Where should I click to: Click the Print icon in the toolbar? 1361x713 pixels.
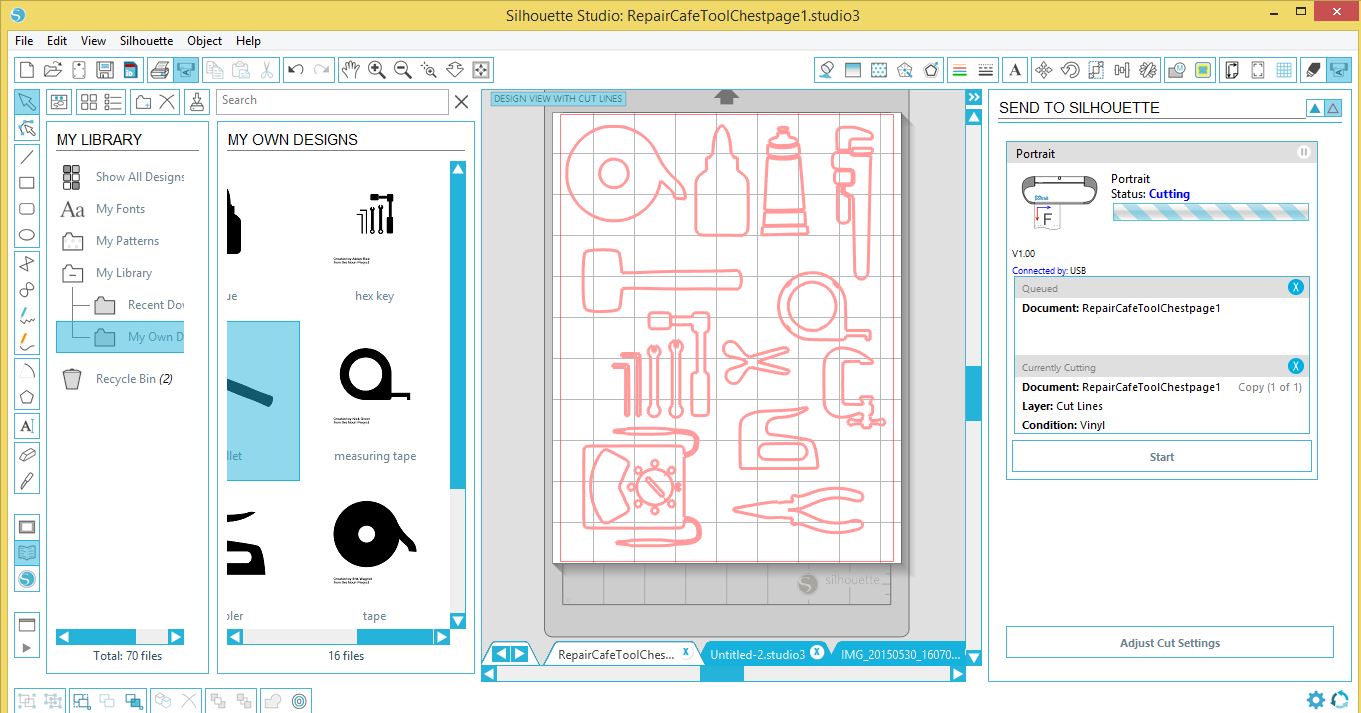click(159, 70)
